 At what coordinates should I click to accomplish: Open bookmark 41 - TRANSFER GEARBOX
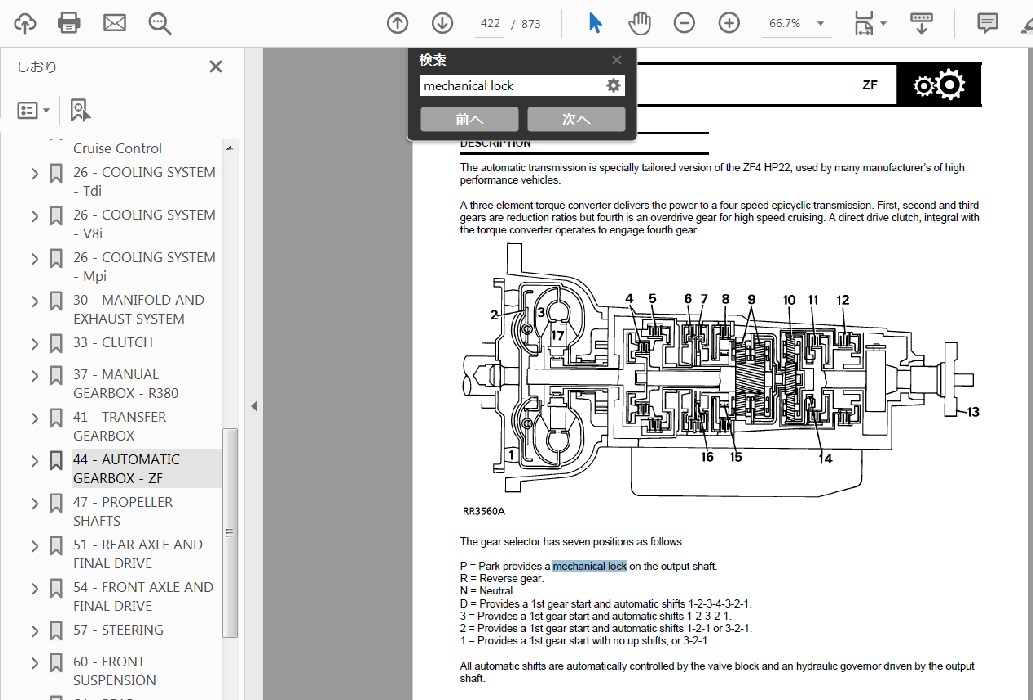119,426
